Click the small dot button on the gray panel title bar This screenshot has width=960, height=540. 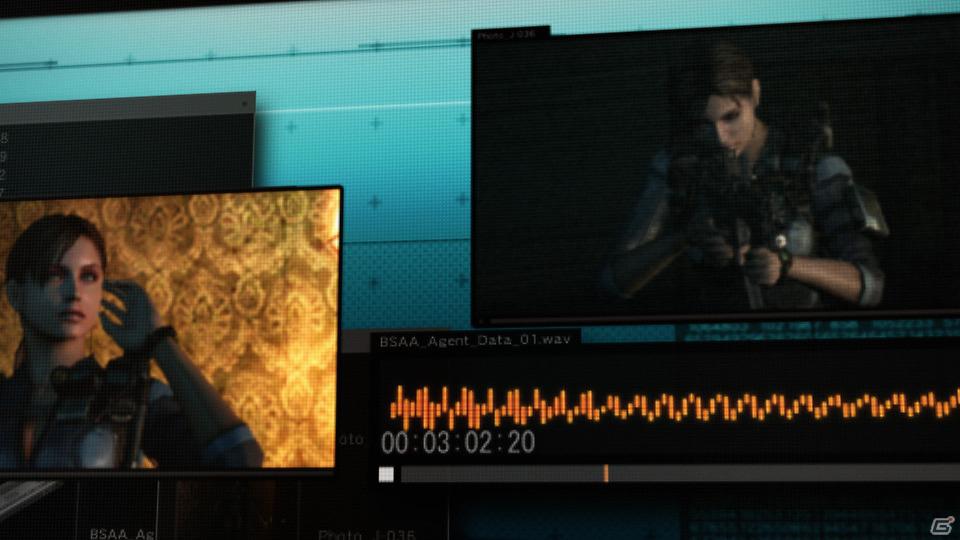244,103
